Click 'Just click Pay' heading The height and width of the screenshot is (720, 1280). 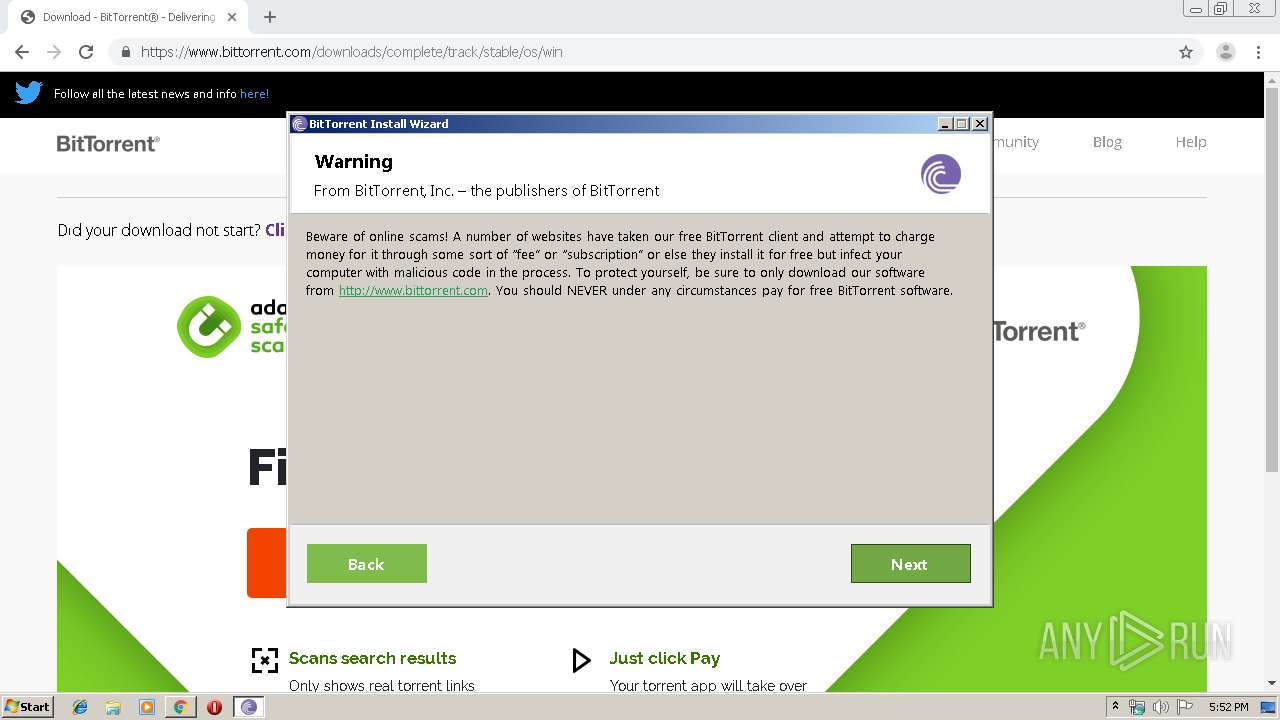click(664, 658)
